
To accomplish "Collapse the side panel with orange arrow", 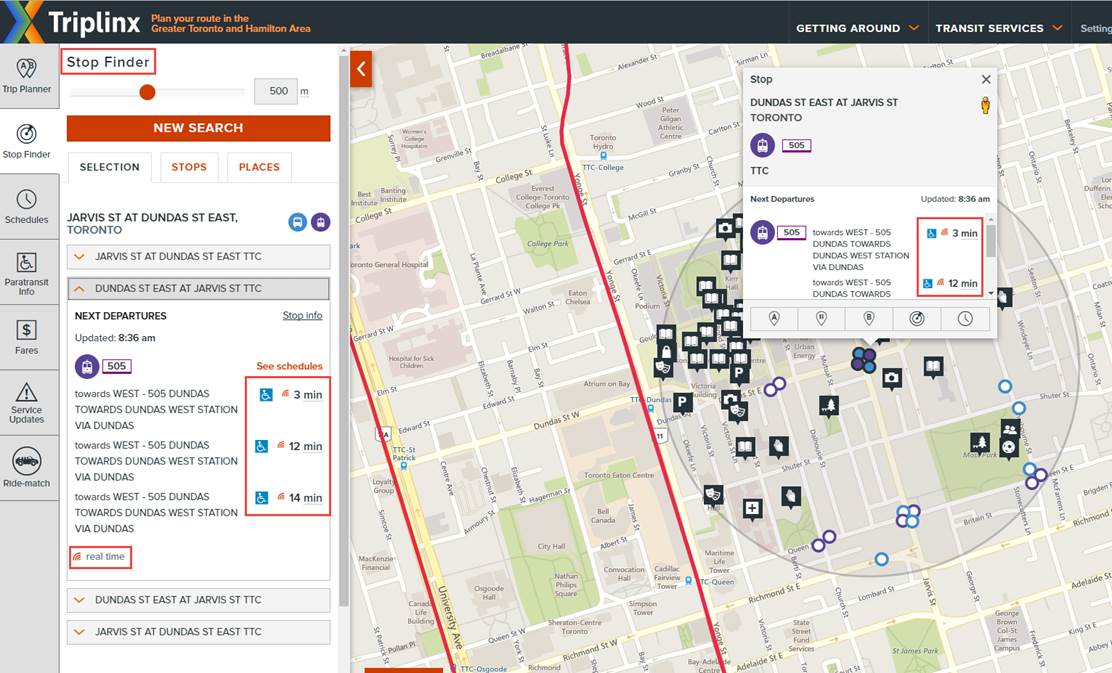I will (361, 69).
